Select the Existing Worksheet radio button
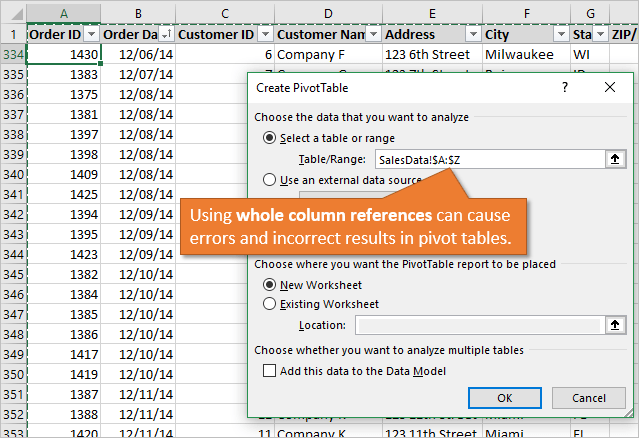 (x=269, y=304)
